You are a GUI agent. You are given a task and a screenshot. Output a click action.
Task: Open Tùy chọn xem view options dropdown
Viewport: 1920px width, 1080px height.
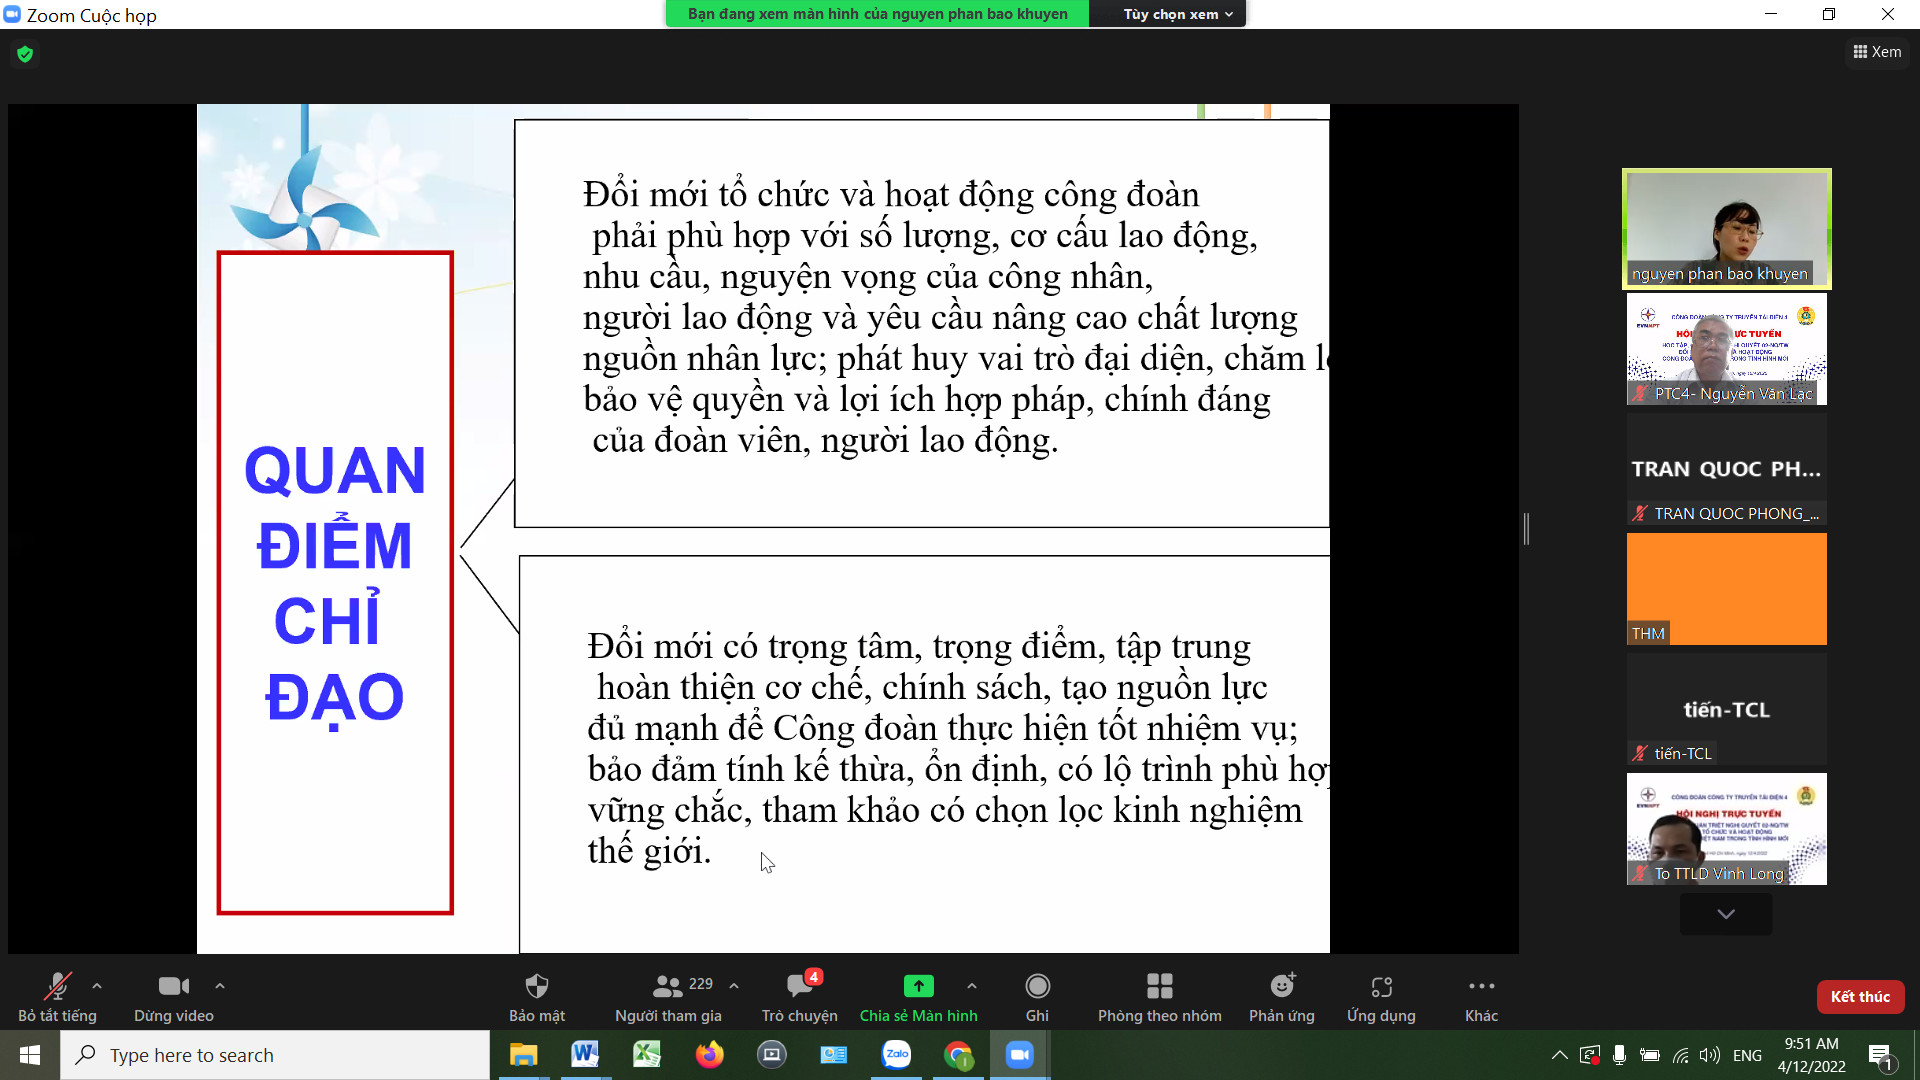coord(1177,14)
